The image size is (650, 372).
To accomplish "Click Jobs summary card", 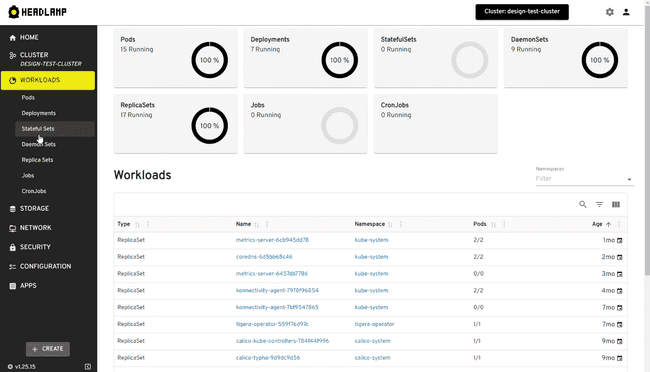I will click(x=306, y=124).
